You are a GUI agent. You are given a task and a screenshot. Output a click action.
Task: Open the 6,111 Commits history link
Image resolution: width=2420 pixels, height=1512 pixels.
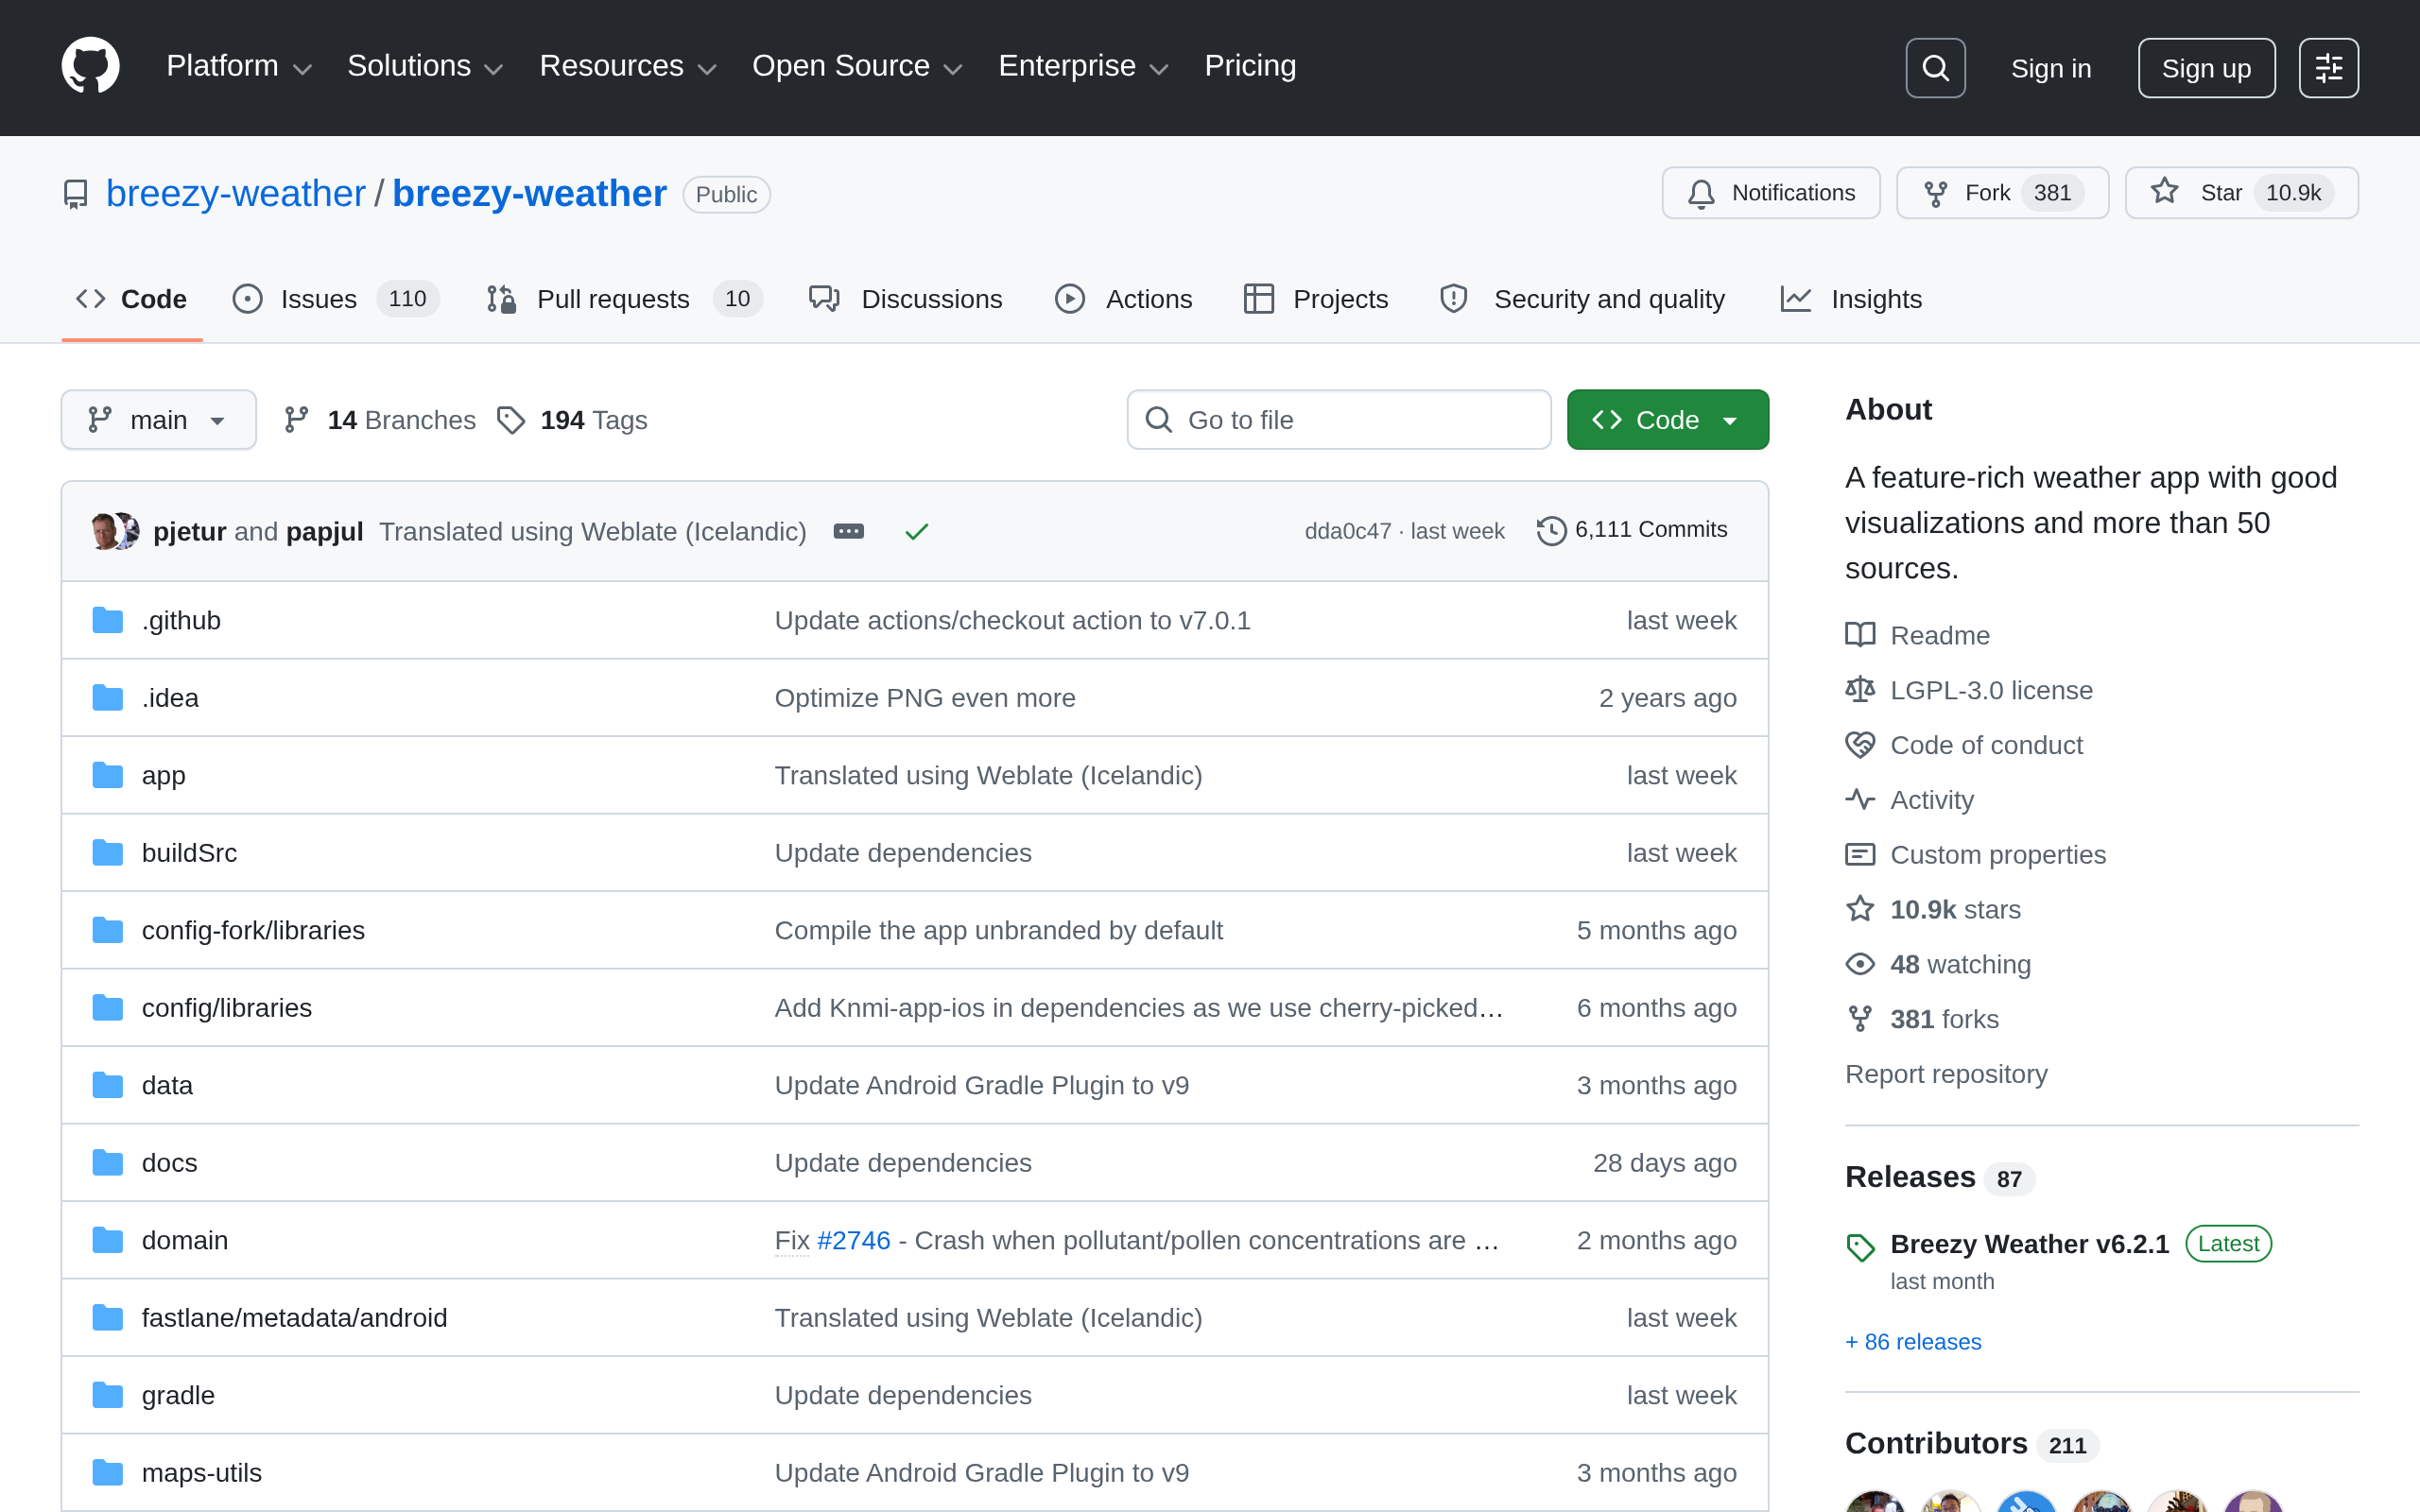click(x=1632, y=530)
